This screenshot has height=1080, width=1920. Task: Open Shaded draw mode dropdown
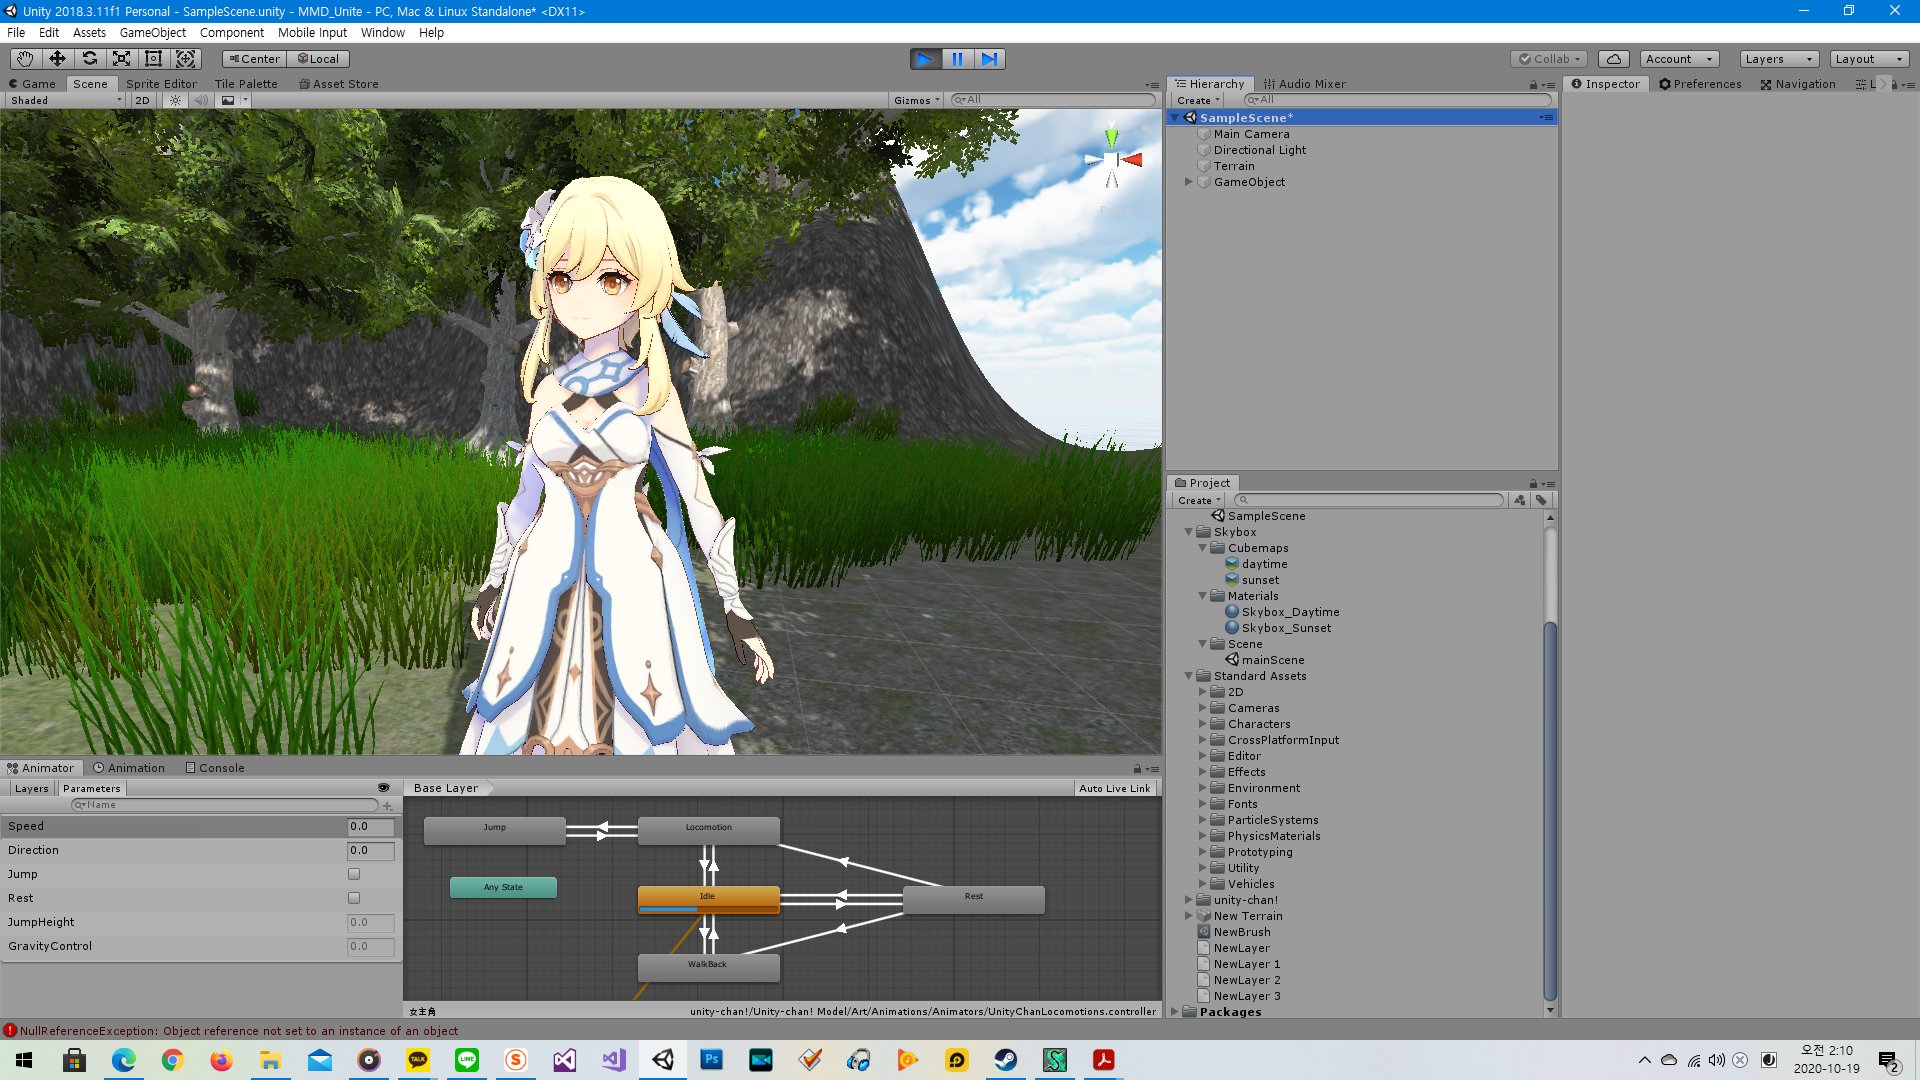pos(65,100)
